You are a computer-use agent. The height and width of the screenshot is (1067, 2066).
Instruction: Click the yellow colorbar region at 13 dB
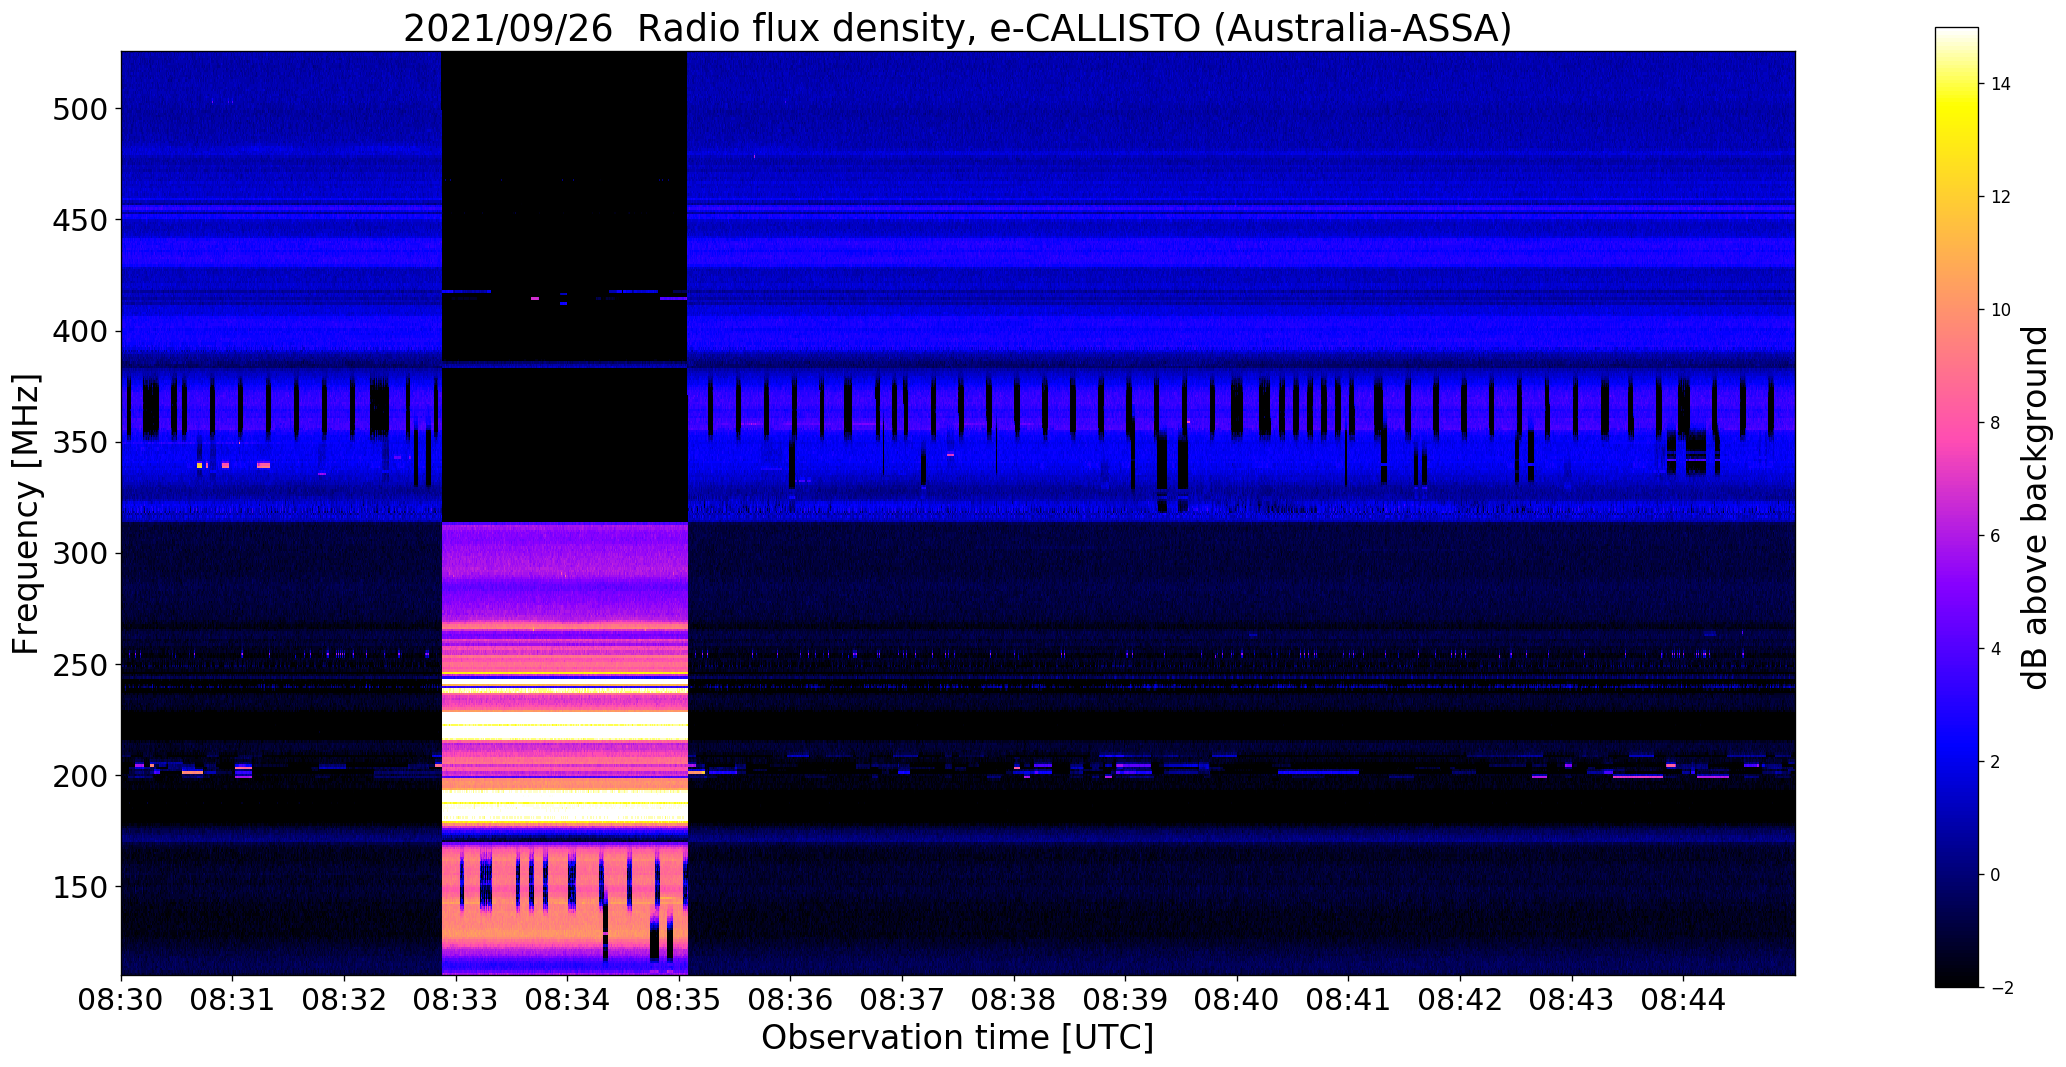(1957, 141)
